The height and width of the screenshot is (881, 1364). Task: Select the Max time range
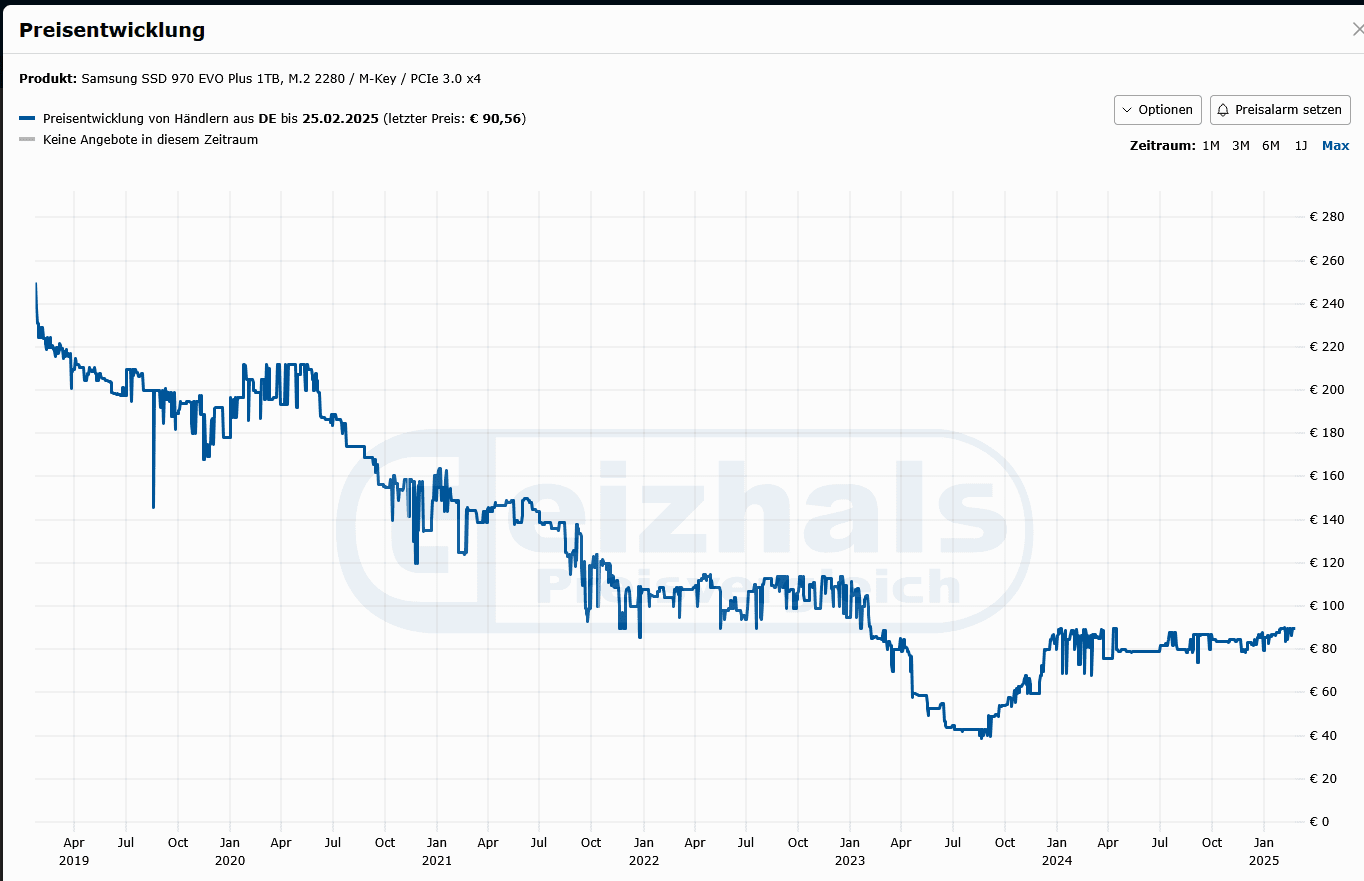click(x=1336, y=146)
